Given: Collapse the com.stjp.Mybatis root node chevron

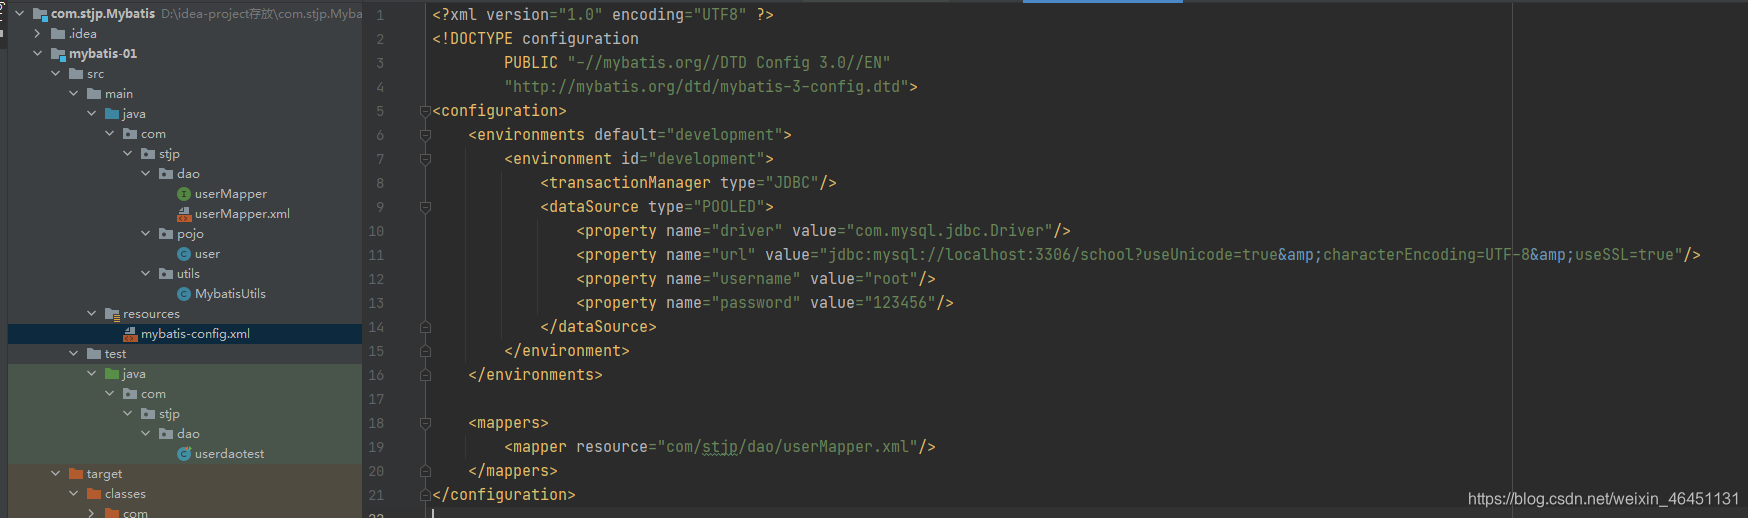Looking at the screenshot, I should (x=19, y=14).
